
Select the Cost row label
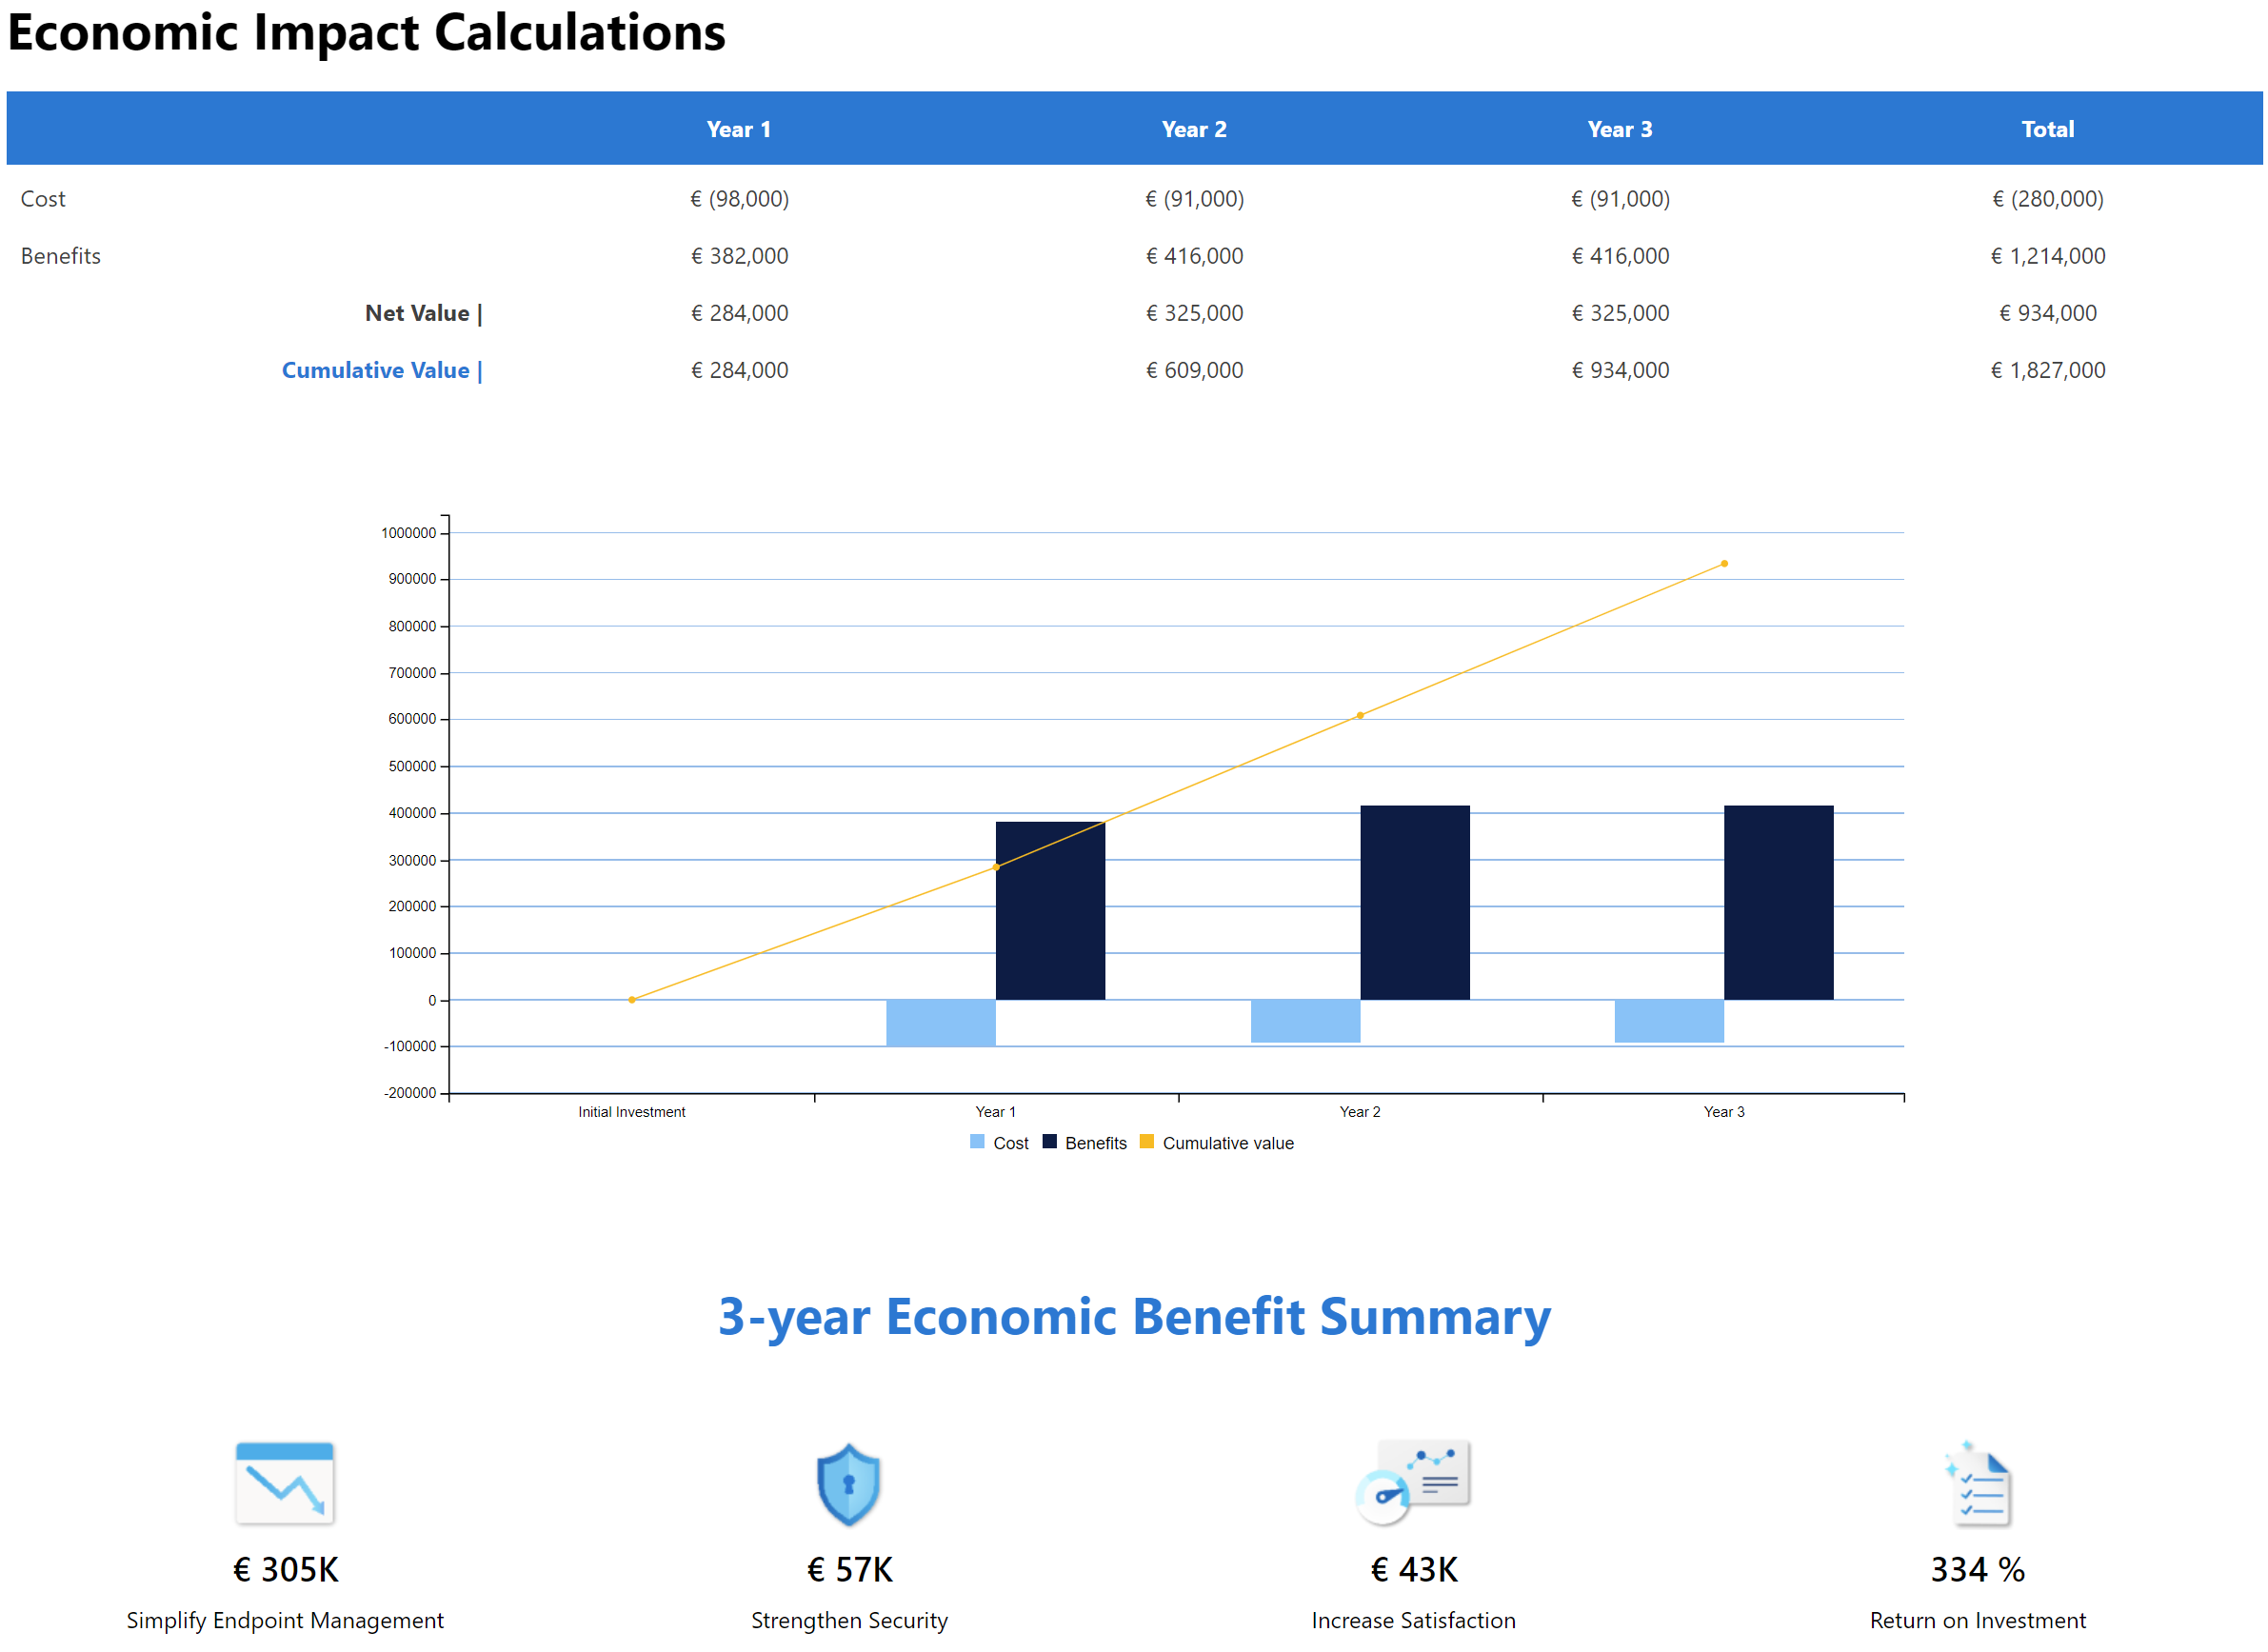coord(43,199)
